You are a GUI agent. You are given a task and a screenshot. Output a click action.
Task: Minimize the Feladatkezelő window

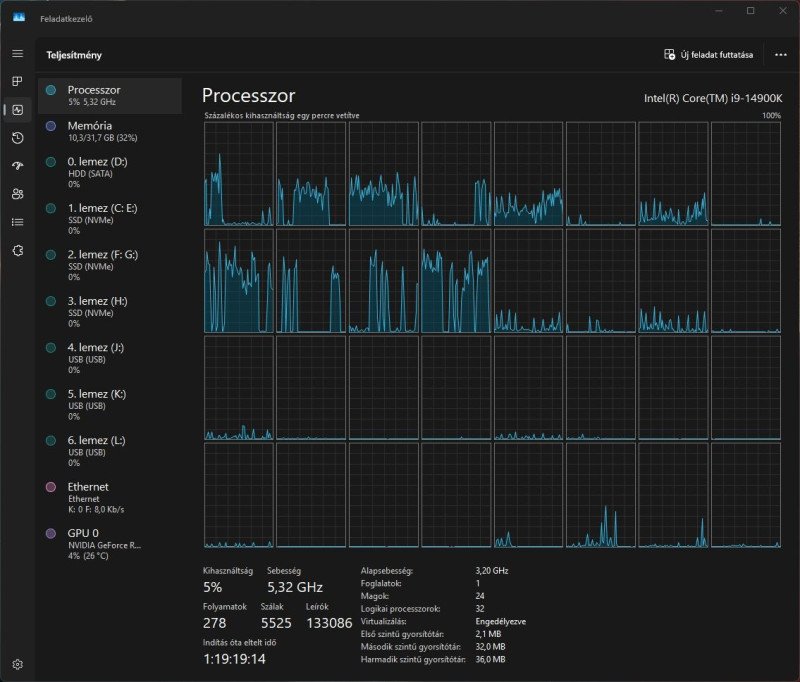(x=719, y=11)
